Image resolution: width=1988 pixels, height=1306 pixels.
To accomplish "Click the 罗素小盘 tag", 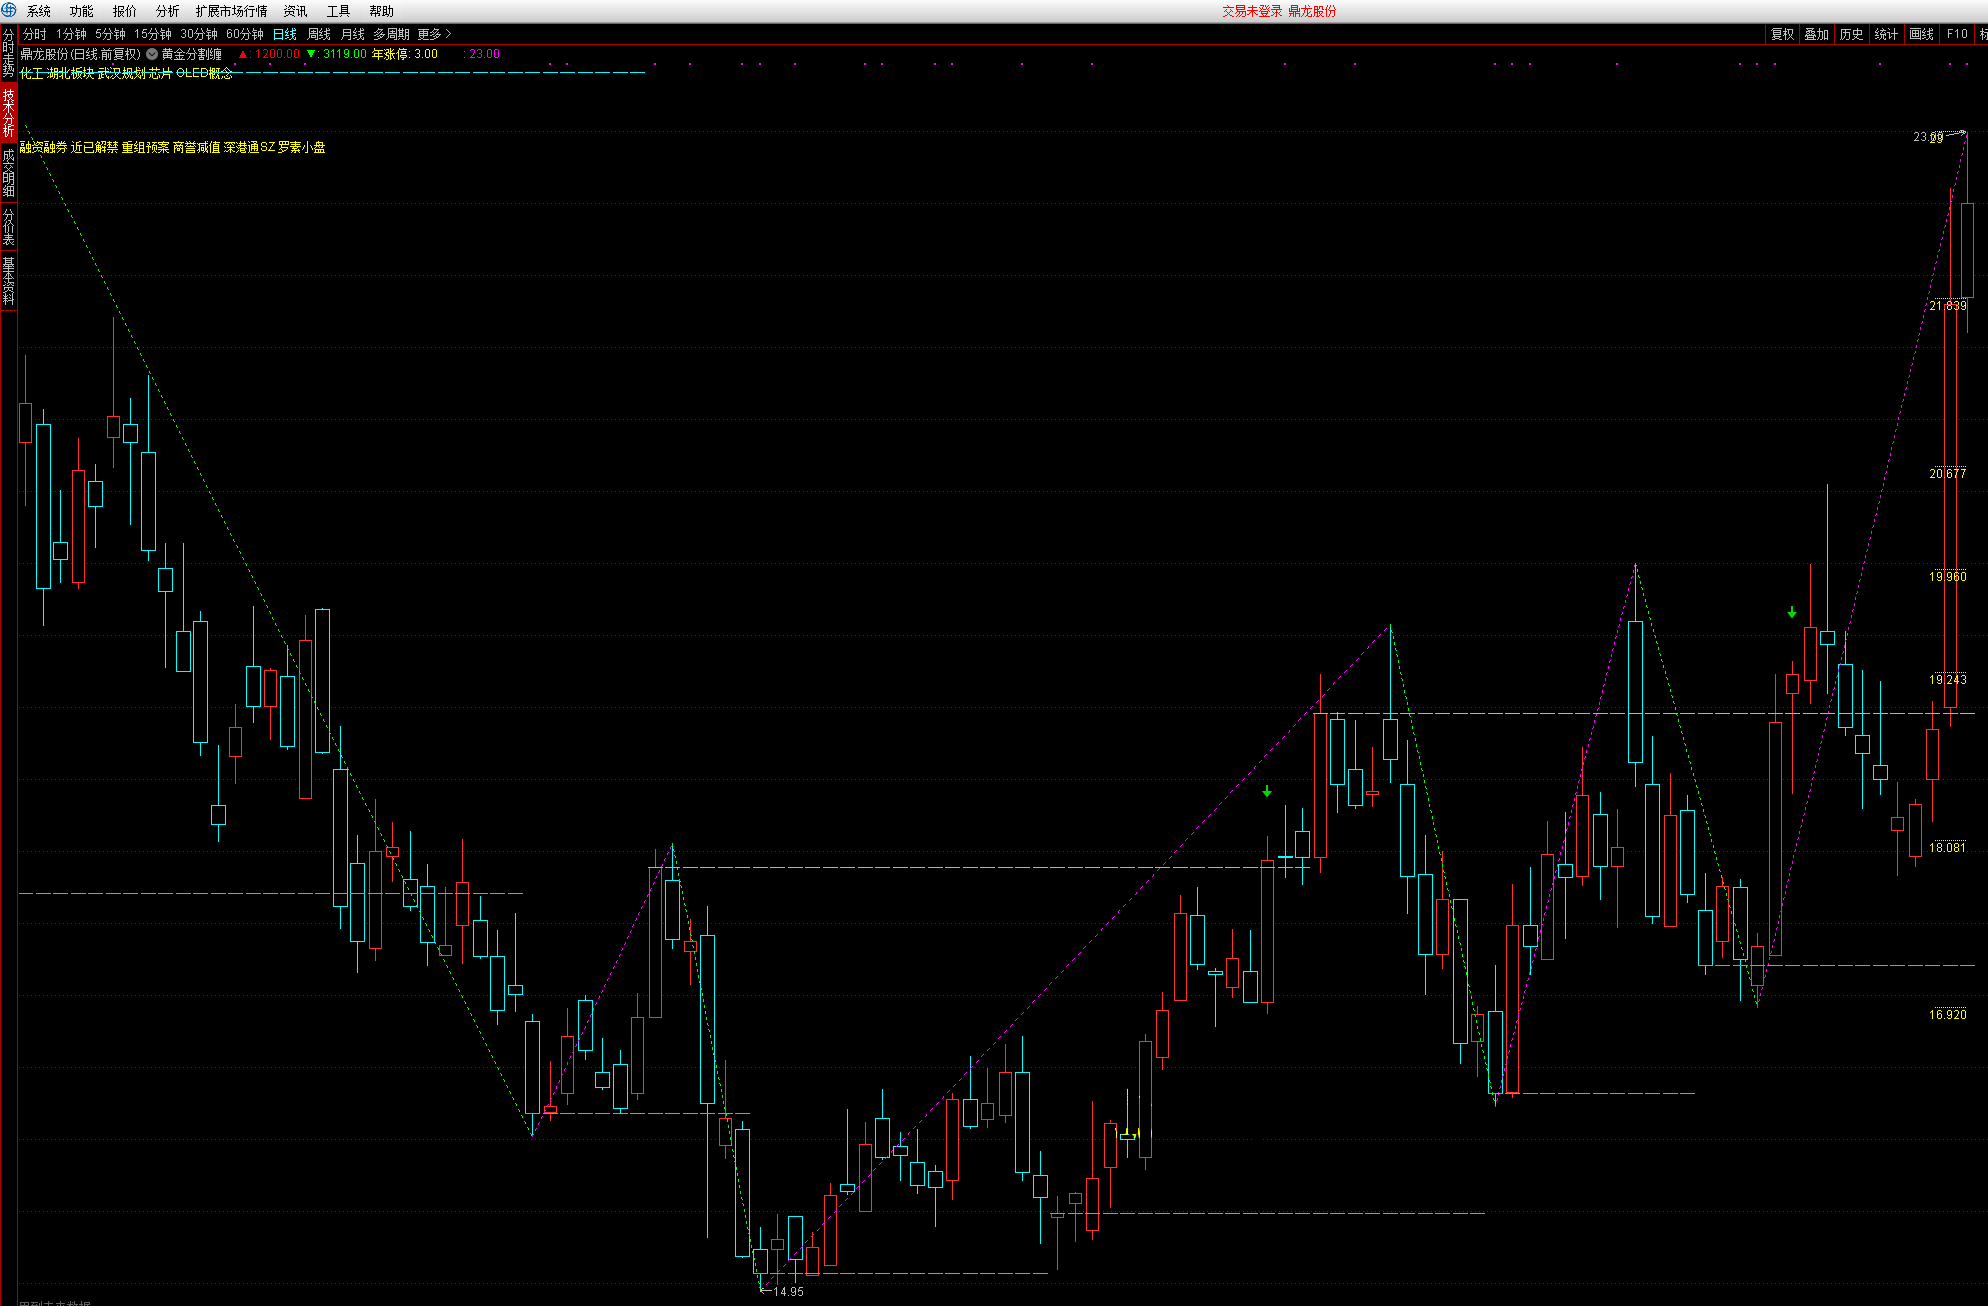I will click(302, 147).
